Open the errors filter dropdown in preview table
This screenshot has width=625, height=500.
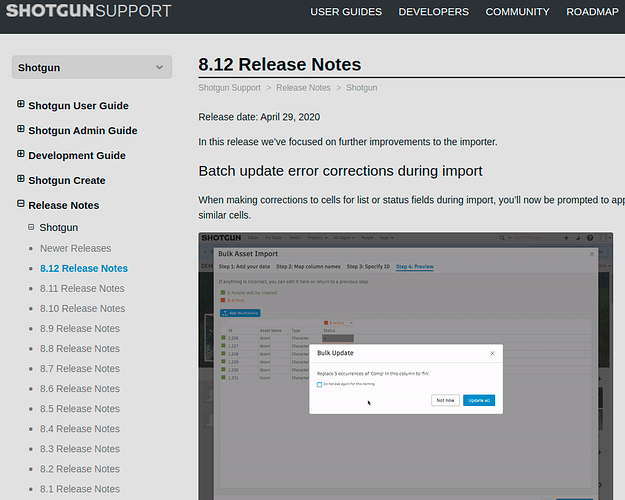tap(351, 323)
